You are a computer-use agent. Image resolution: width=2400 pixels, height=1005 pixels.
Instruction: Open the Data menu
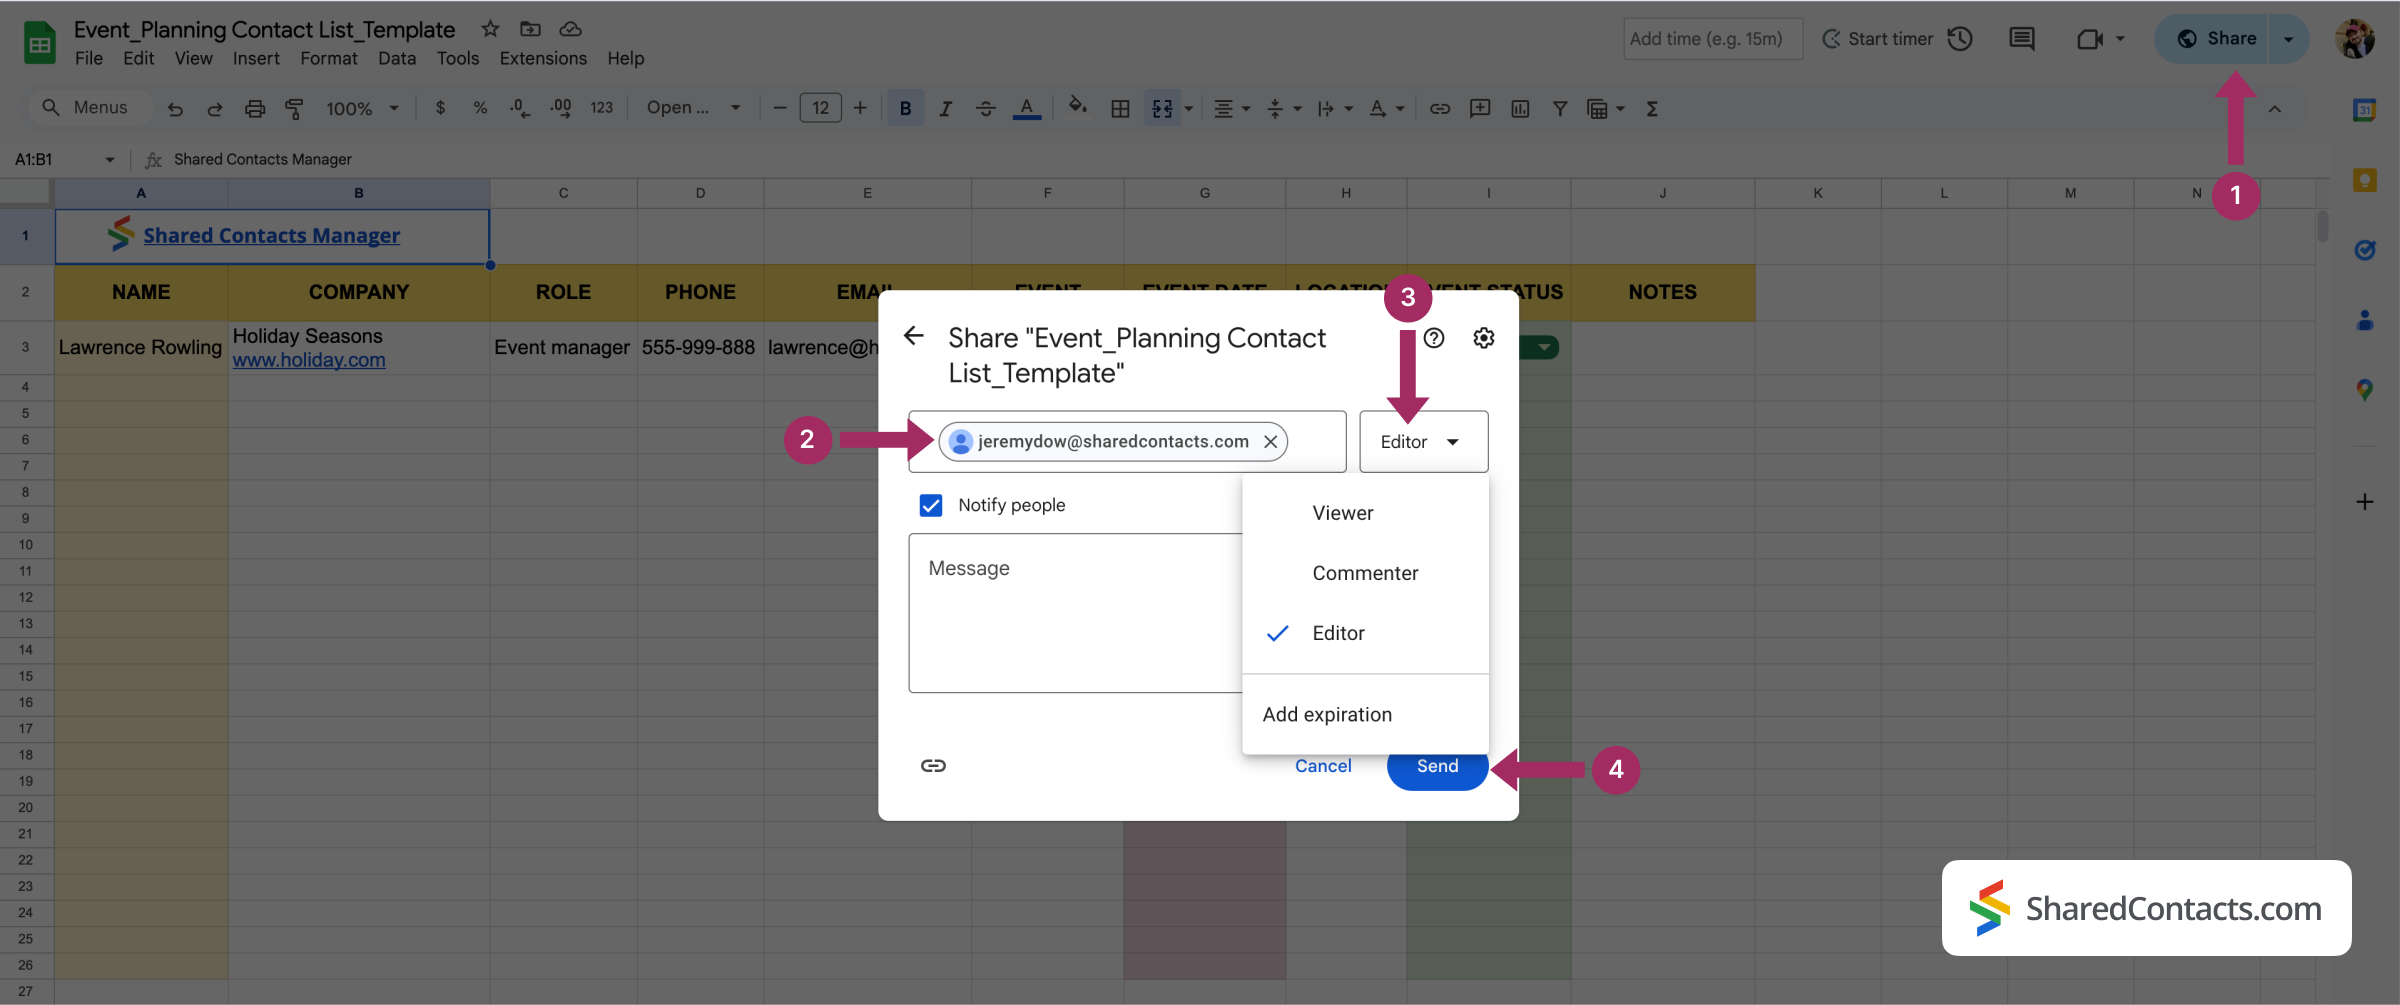point(396,58)
